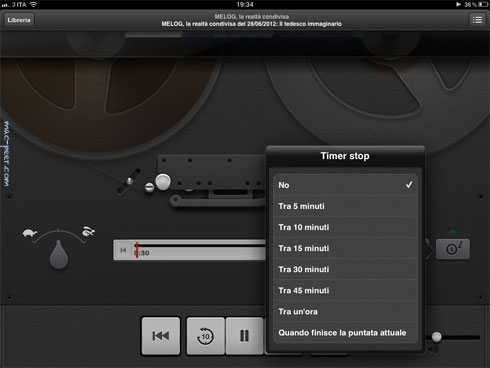Screen dimensions: 490x368
Task: Tap the episode list icon top right
Action: (477, 20)
